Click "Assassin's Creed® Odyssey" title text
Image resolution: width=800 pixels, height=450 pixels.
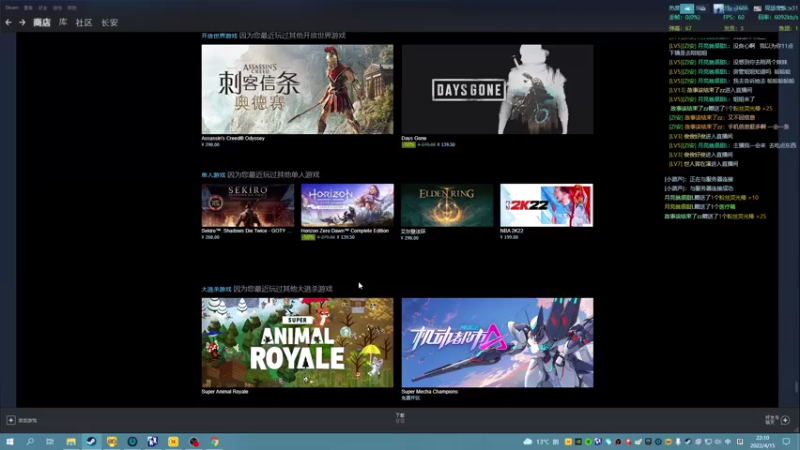pos(233,138)
